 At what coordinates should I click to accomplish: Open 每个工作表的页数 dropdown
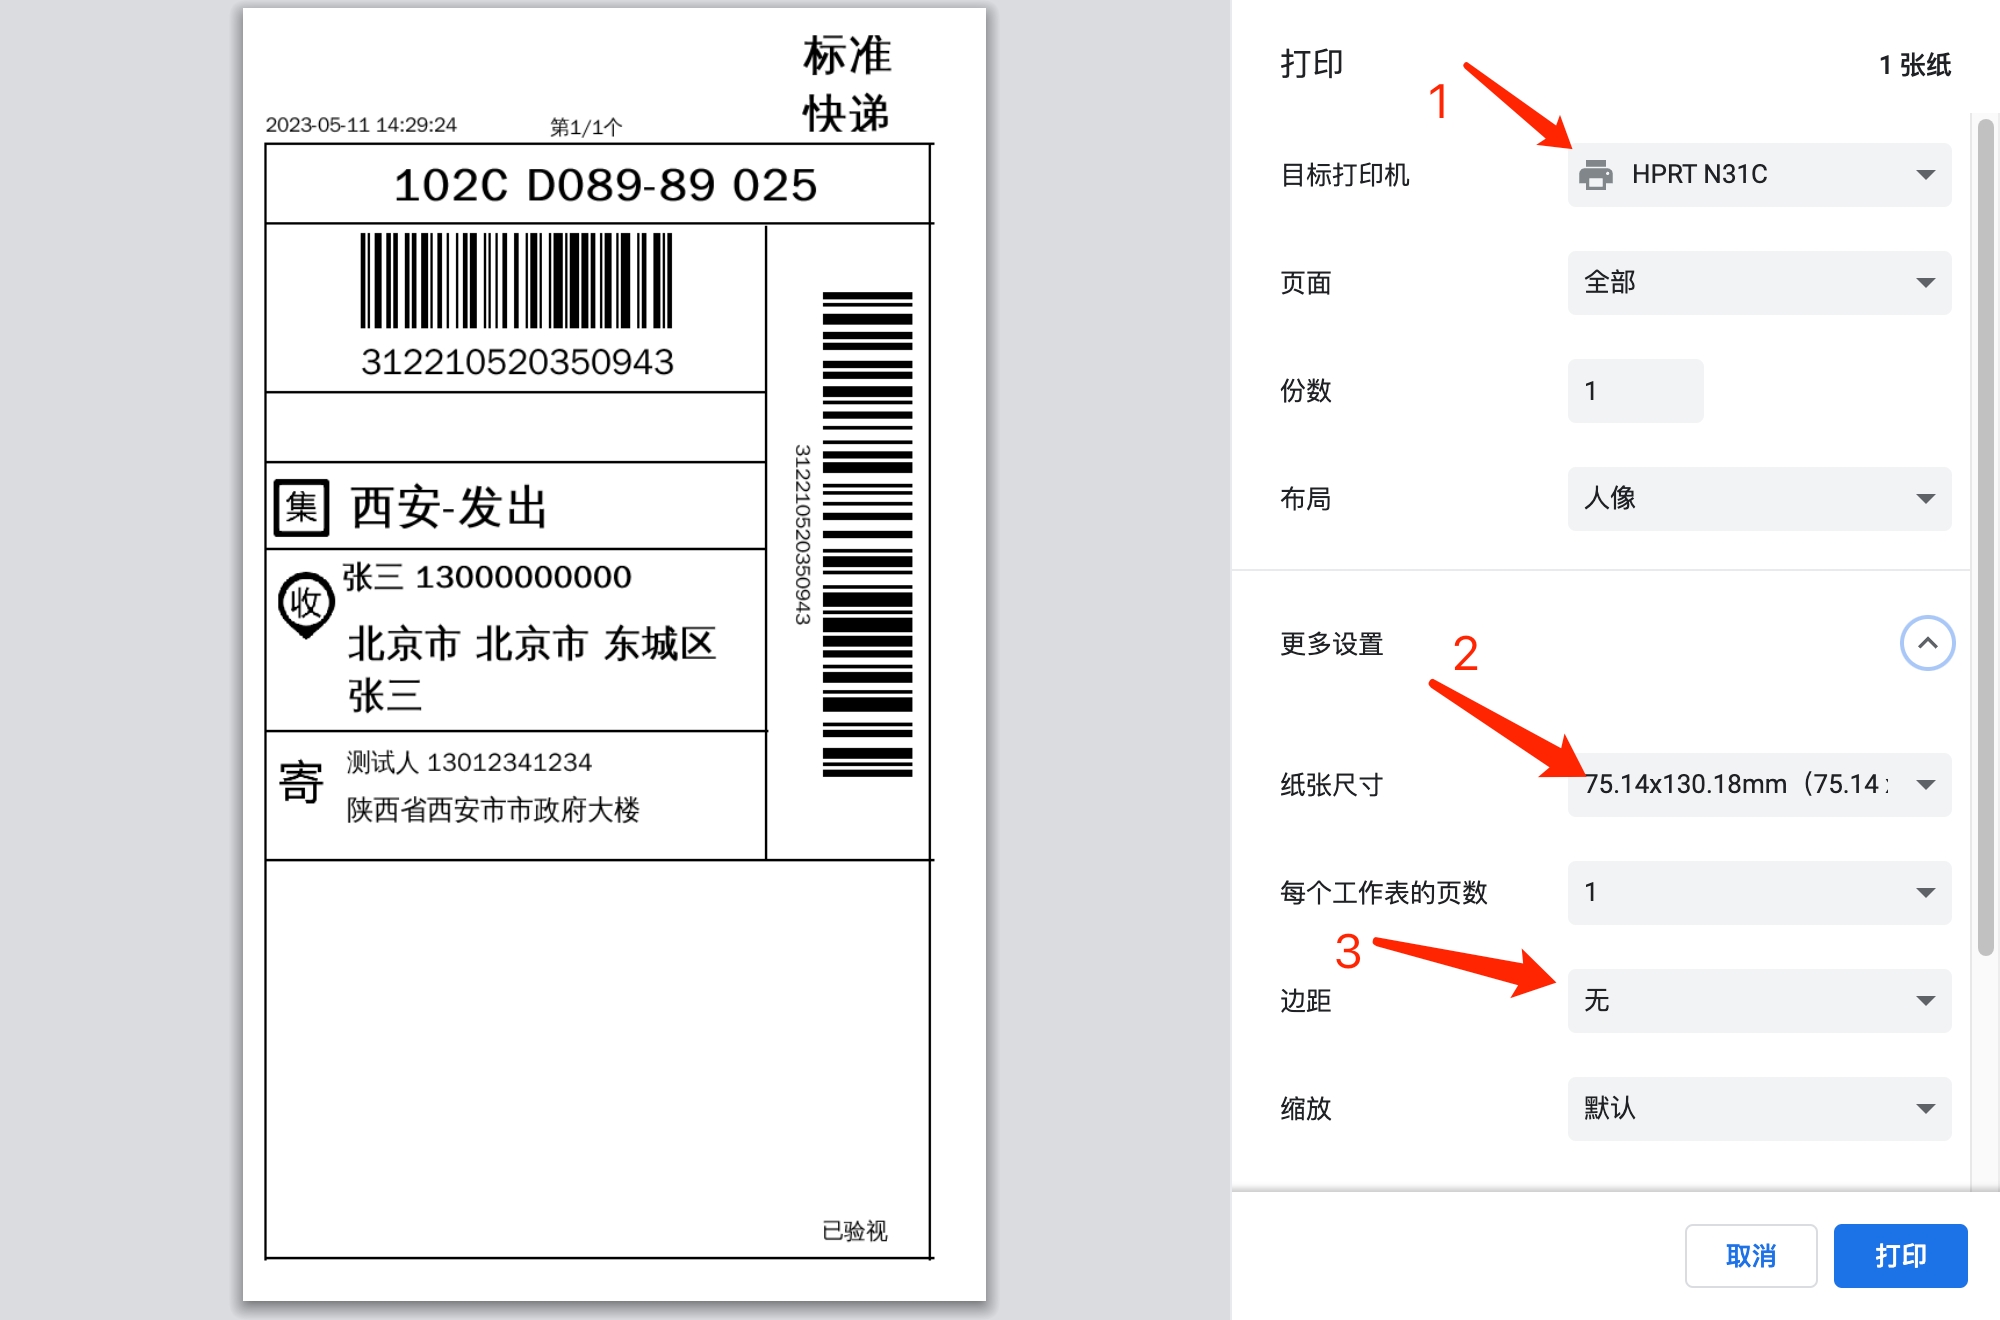(x=1759, y=893)
